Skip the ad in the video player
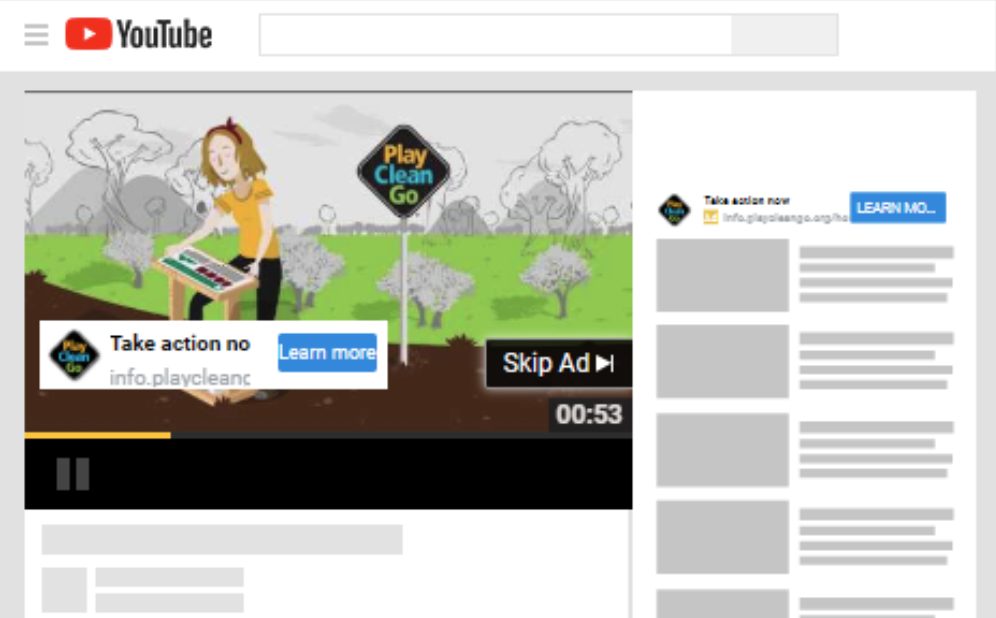 [558, 363]
